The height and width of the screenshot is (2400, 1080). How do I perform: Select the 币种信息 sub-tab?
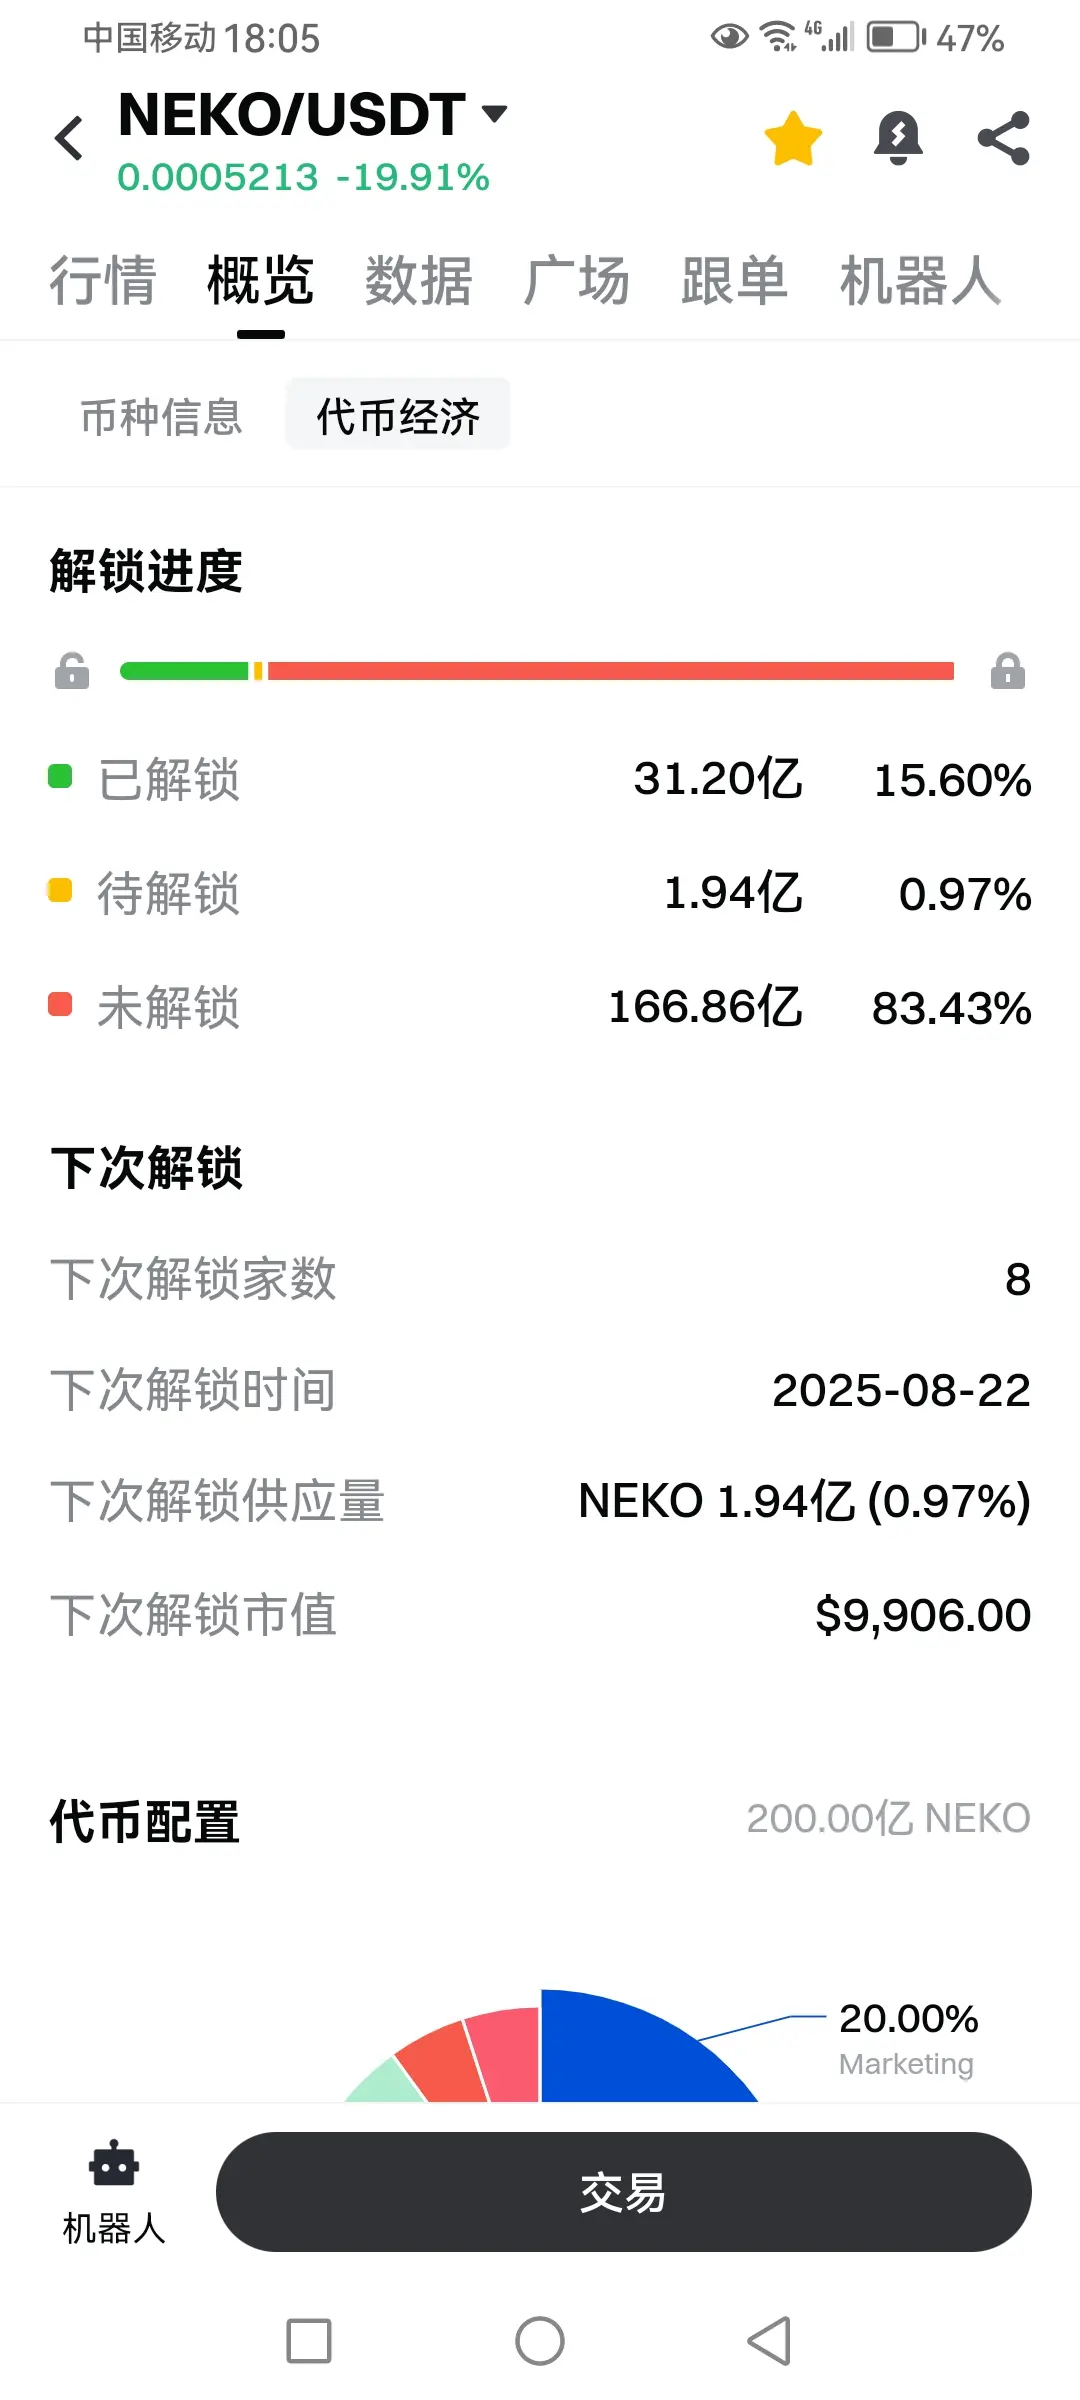click(162, 416)
